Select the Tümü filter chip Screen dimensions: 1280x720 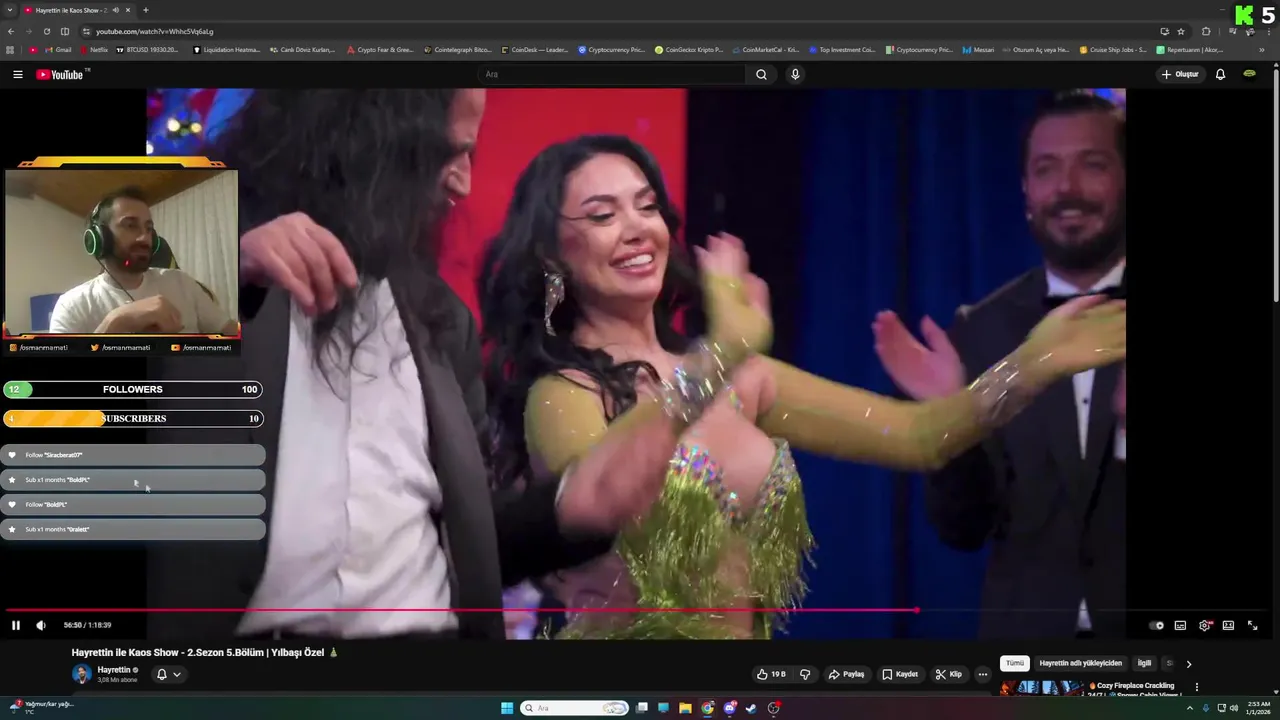click(x=1015, y=663)
